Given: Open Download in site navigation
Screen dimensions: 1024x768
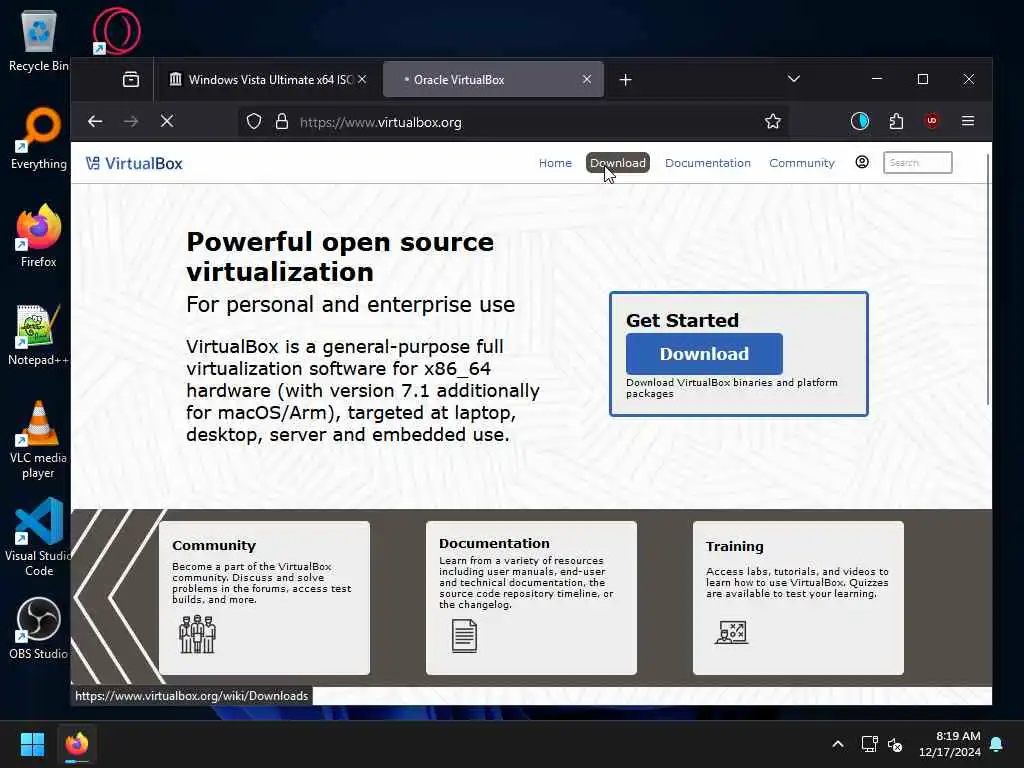Looking at the screenshot, I should tap(617, 163).
